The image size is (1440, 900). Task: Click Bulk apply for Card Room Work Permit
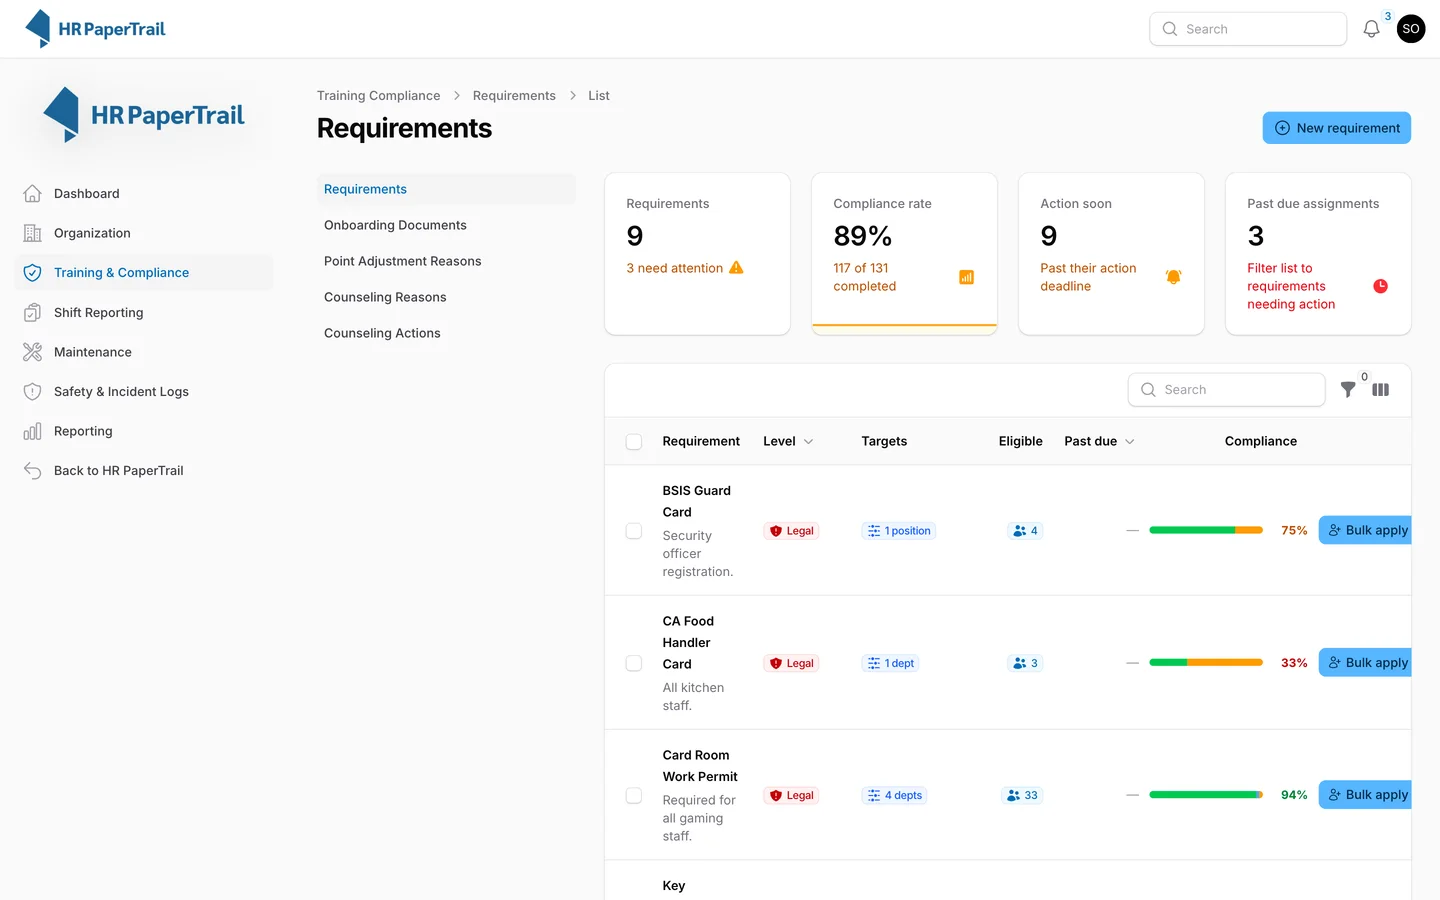[x=1366, y=794]
